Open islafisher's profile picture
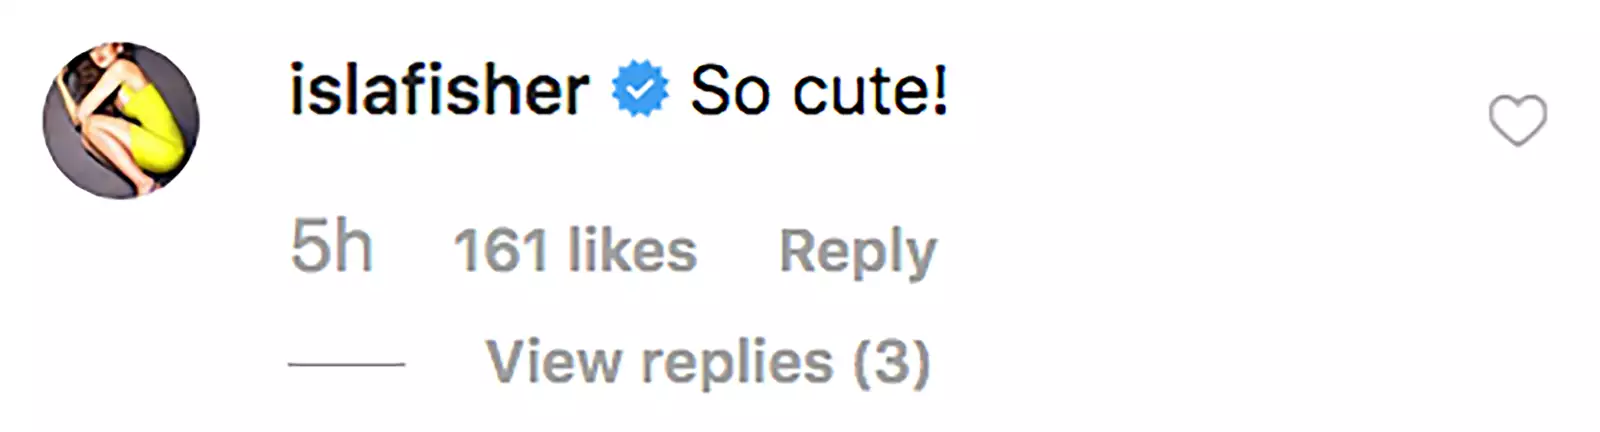 coord(121,120)
